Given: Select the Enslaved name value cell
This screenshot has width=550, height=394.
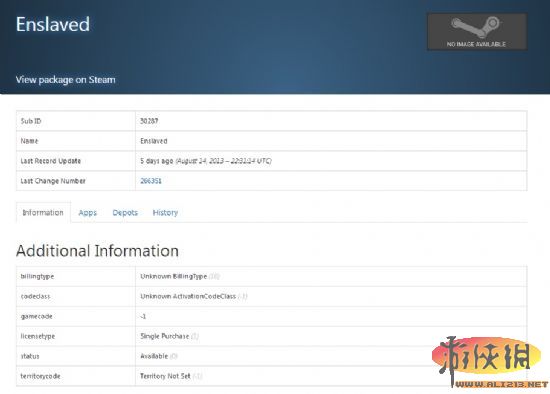Looking at the screenshot, I should (331, 141).
